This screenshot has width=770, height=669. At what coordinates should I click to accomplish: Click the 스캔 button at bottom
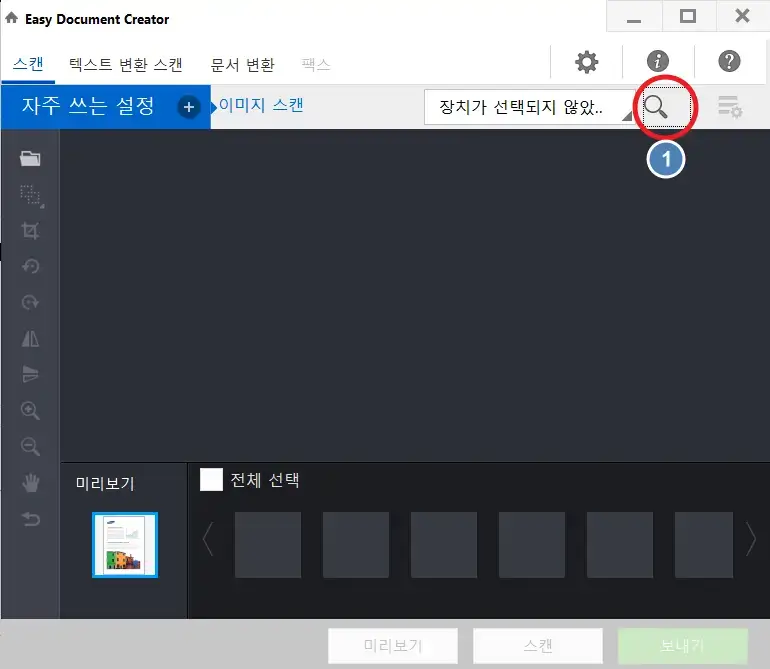(x=538, y=645)
